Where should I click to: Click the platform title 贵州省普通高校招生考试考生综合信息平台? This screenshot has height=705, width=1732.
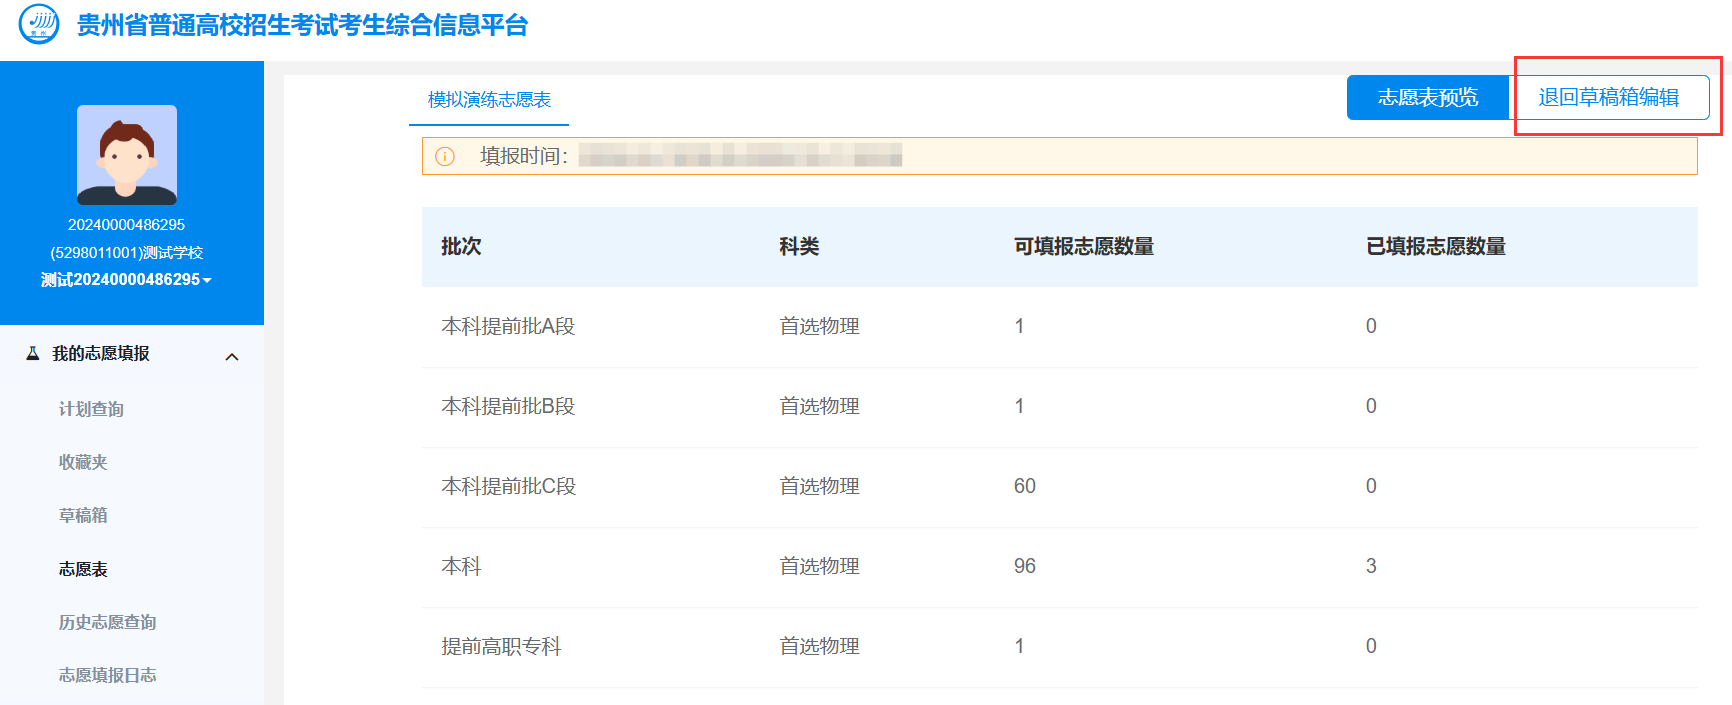(x=303, y=25)
